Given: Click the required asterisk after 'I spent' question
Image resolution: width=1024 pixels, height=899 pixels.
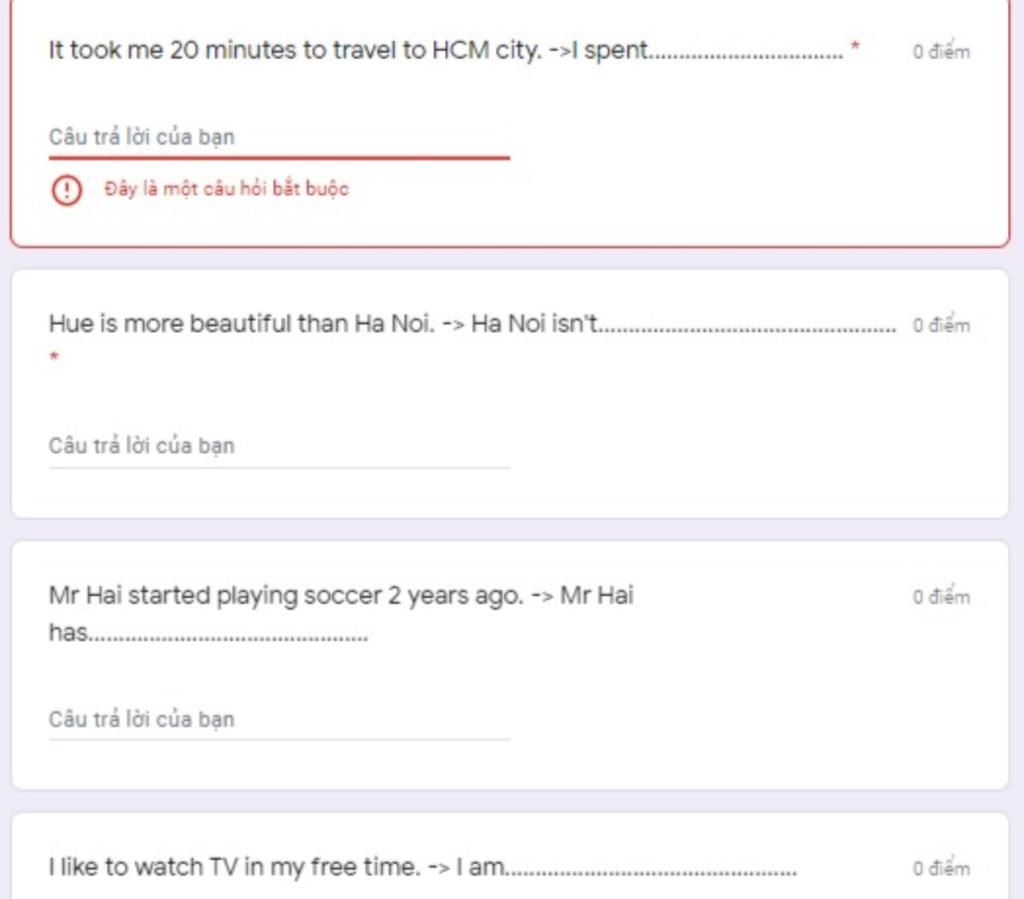Looking at the screenshot, I should tap(854, 46).
